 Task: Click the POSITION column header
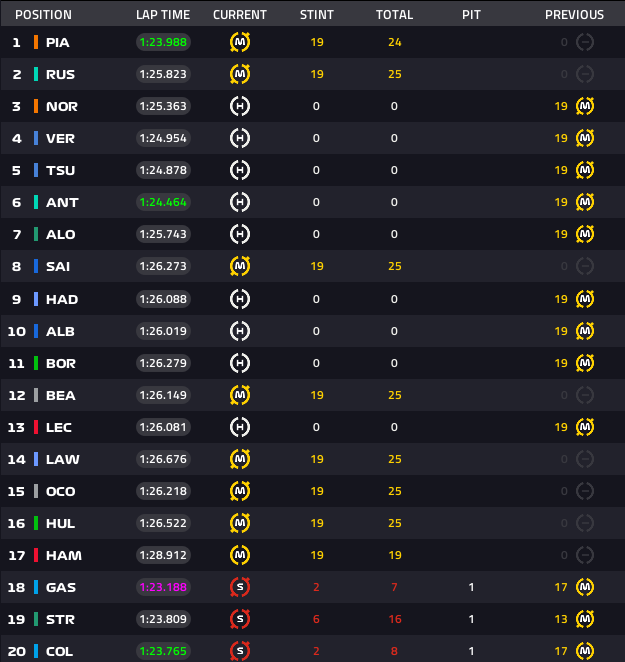(43, 15)
